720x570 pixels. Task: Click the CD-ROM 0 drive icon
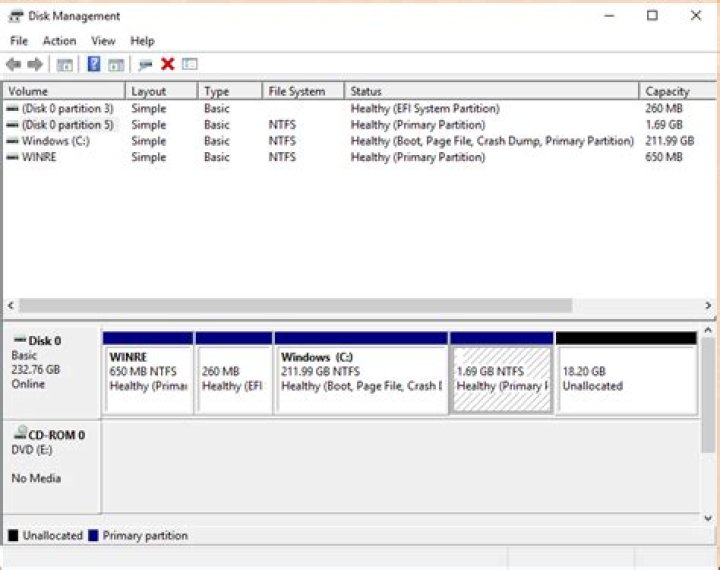pos(20,432)
